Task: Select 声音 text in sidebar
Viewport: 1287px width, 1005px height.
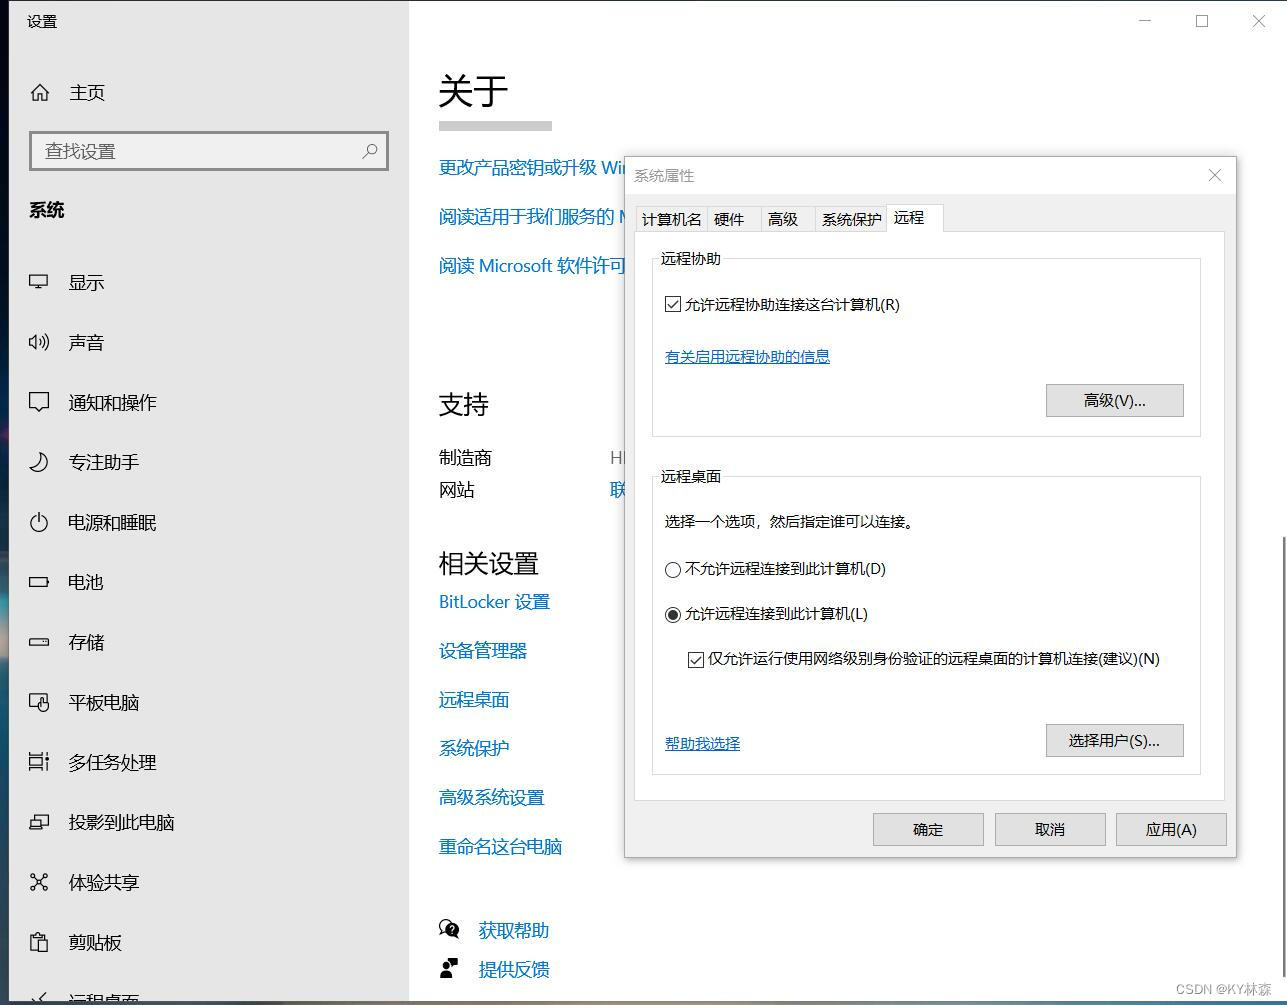Action: pyautogui.click(x=86, y=342)
